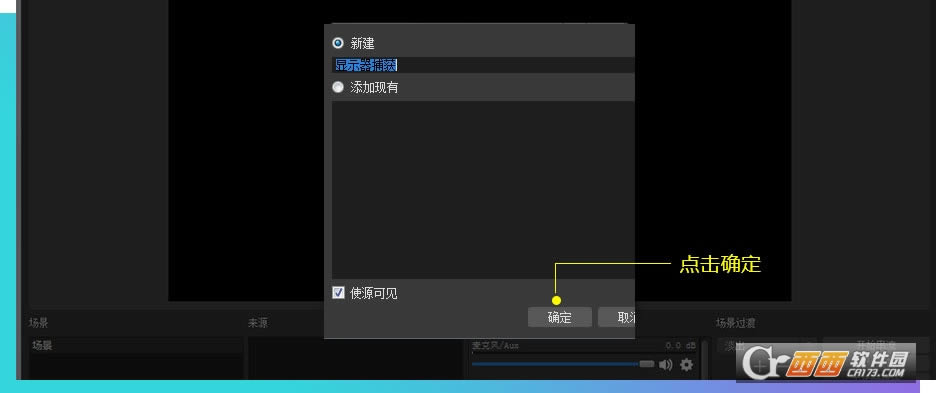This screenshot has width=936, height=393.
Task: Click the black preview canvas area
Action: tap(245, 149)
